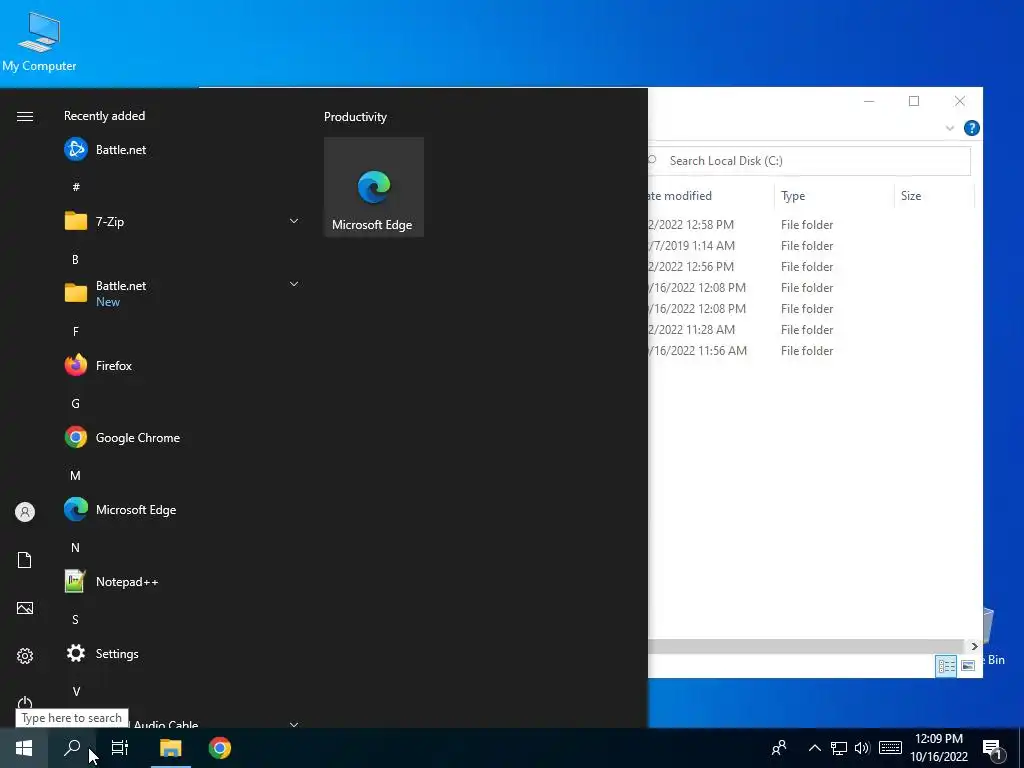Open the user account icon in Start sidebar
This screenshot has width=1024, height=768.
(x=25, y=512)
